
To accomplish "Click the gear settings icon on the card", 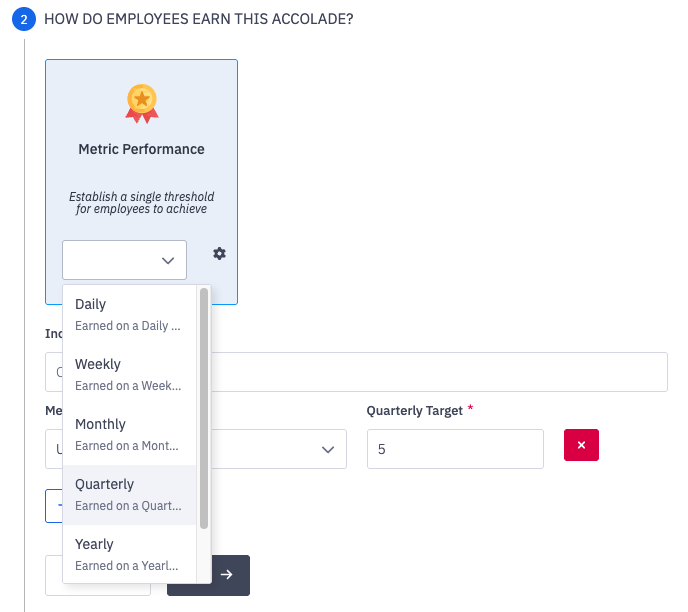I will point(219,254).
